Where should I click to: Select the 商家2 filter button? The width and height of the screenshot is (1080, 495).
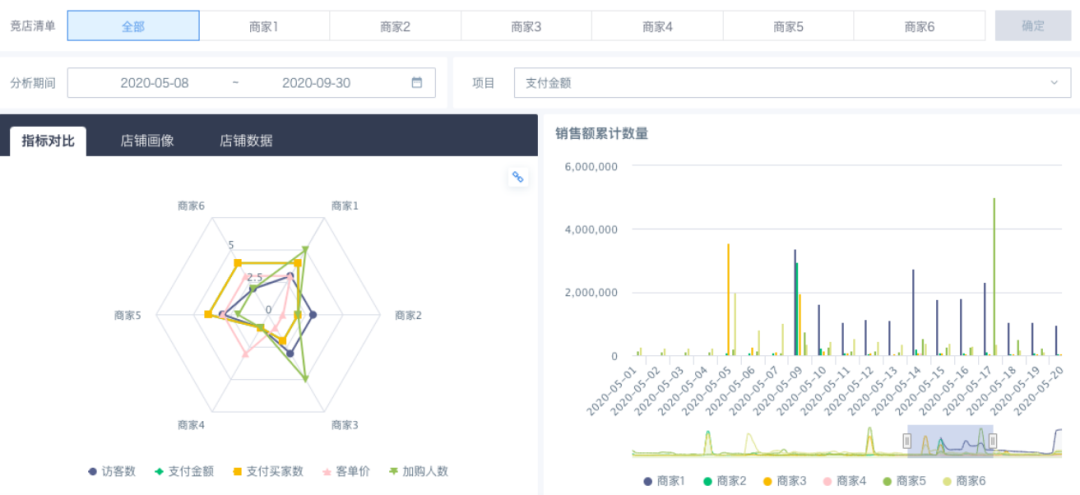point(395,26)
